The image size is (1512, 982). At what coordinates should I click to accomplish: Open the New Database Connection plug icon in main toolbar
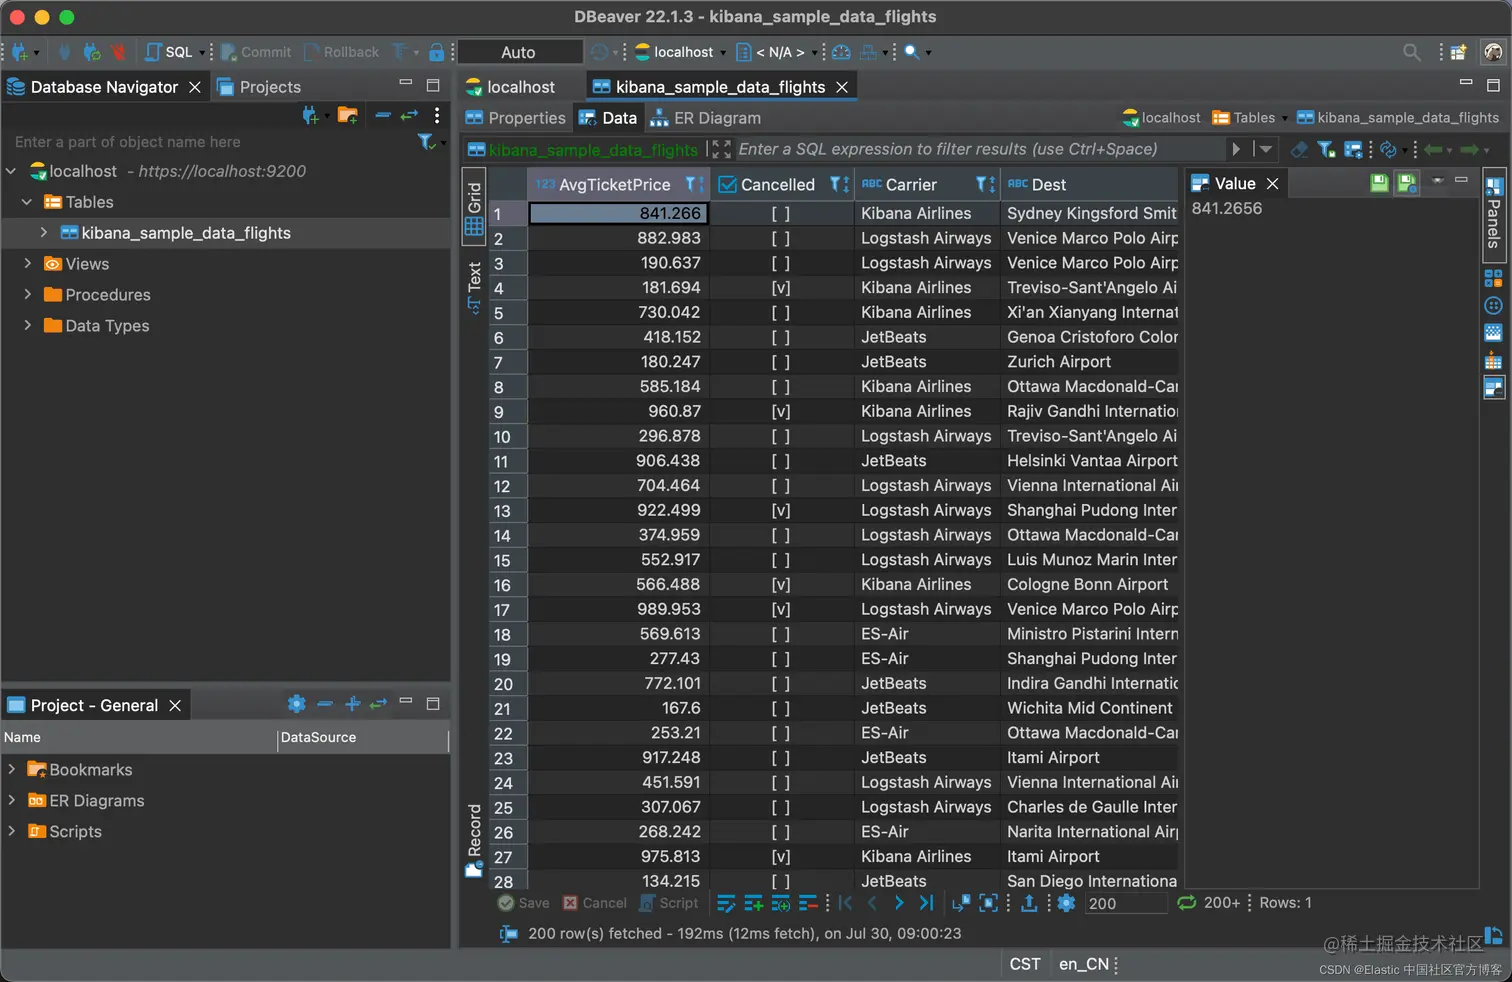[x=19, y=52]
